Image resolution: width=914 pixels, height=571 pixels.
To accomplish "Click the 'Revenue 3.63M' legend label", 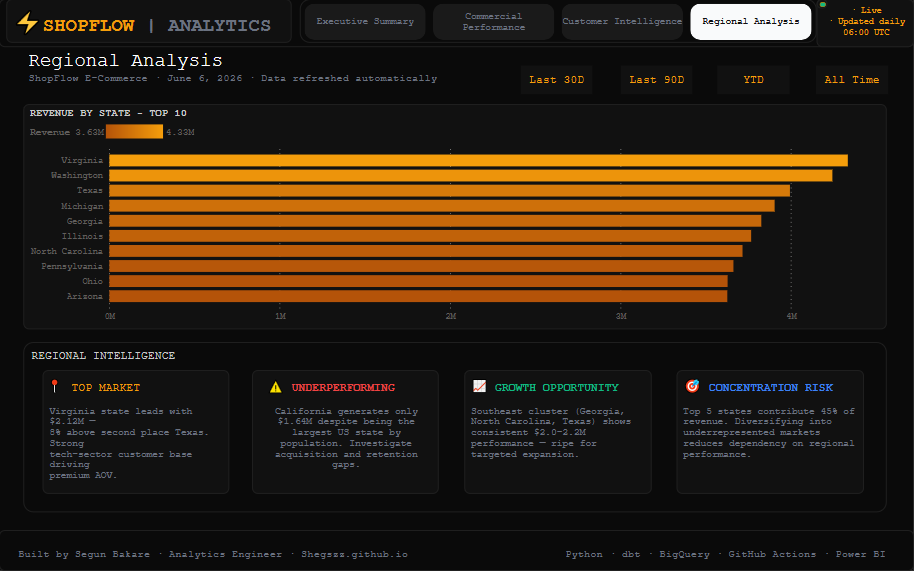I will [67, 132].
